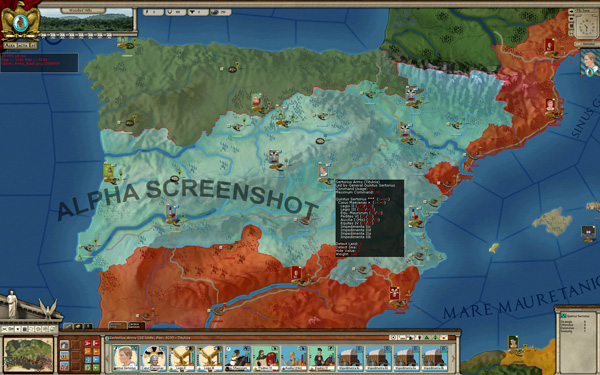
Task: Switch to the first army stack tab
Action: [117, 325]
